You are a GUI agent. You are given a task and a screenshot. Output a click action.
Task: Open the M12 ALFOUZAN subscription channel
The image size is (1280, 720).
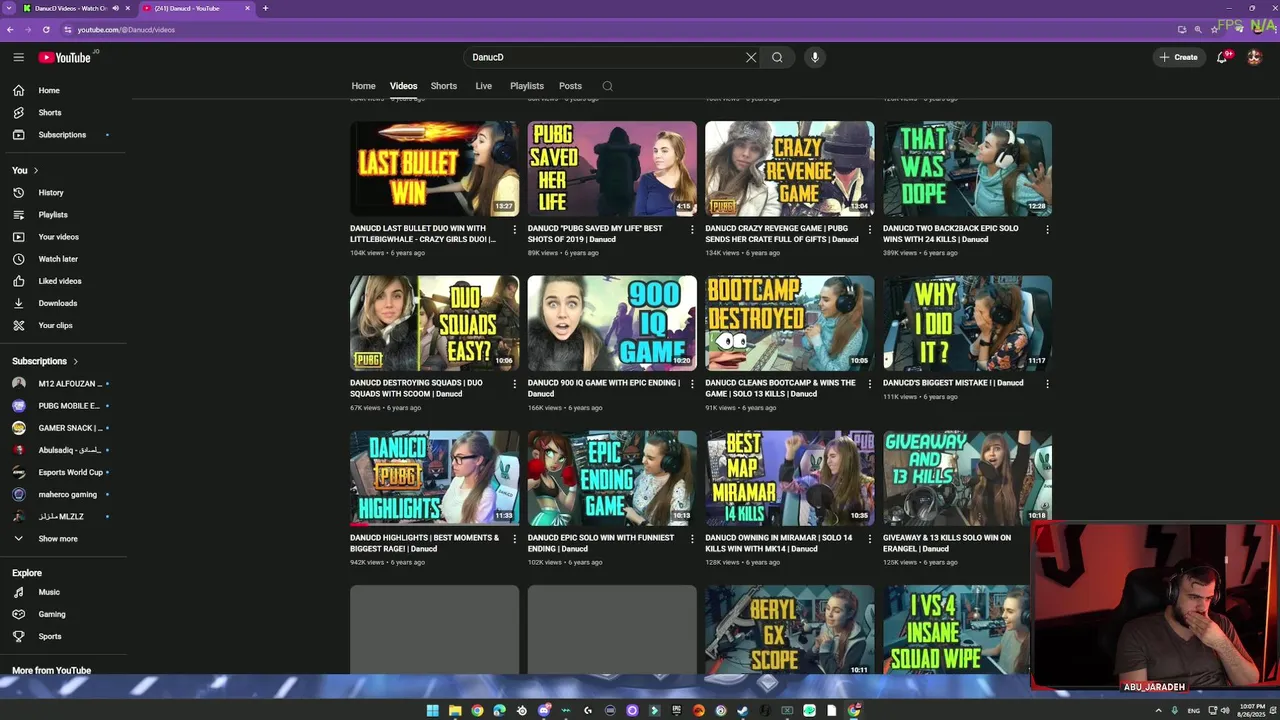(x=66, y=383)
